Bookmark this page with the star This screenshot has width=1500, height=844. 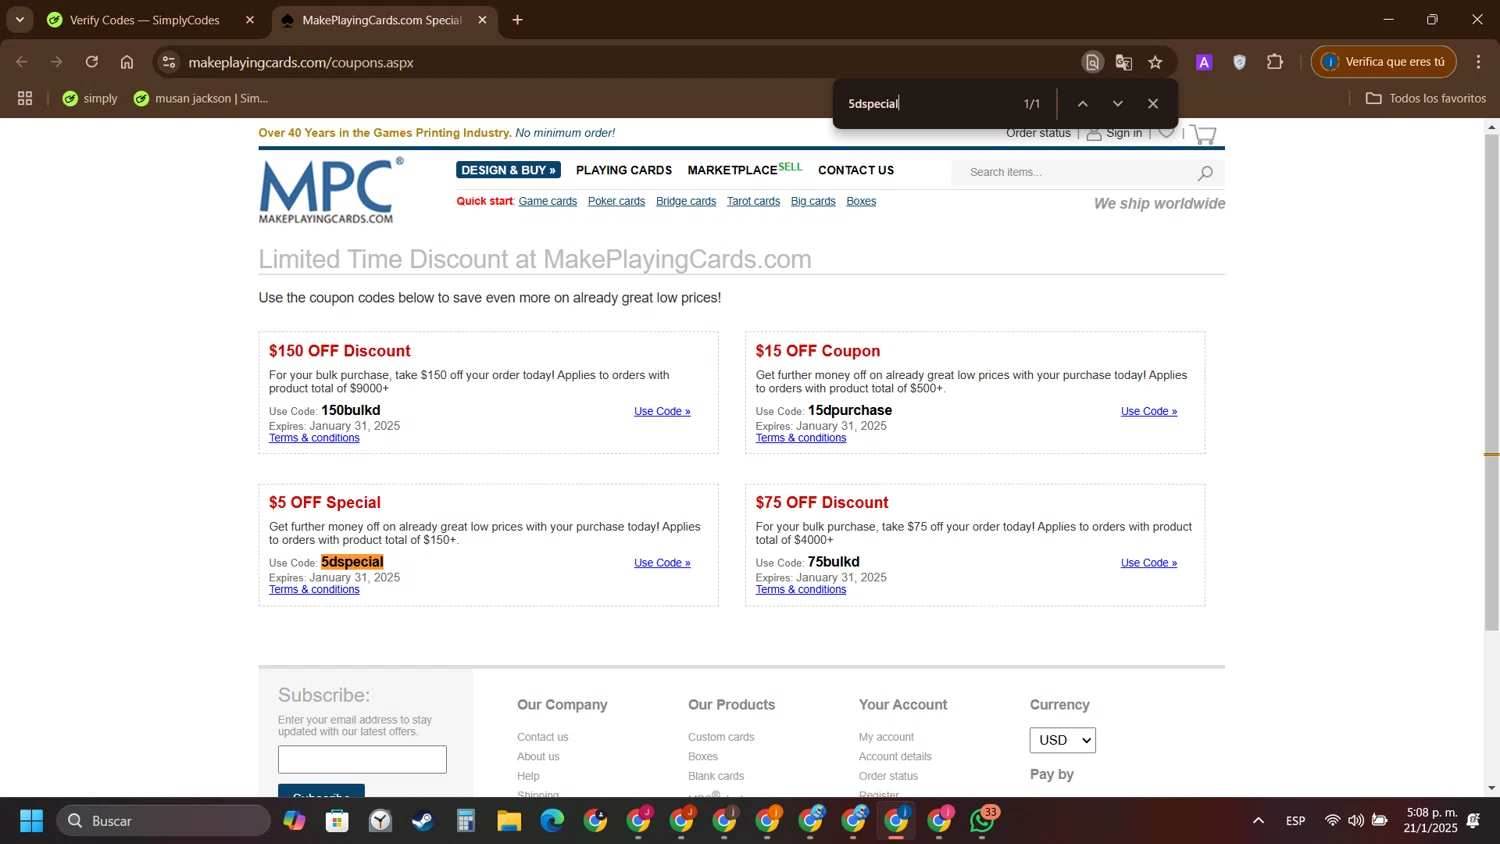[x=1156, y=62]
